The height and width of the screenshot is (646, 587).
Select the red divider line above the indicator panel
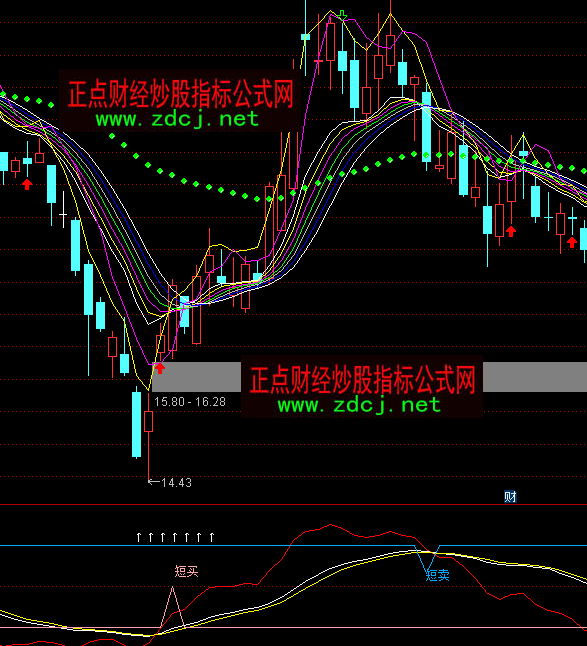pos(293,504)
